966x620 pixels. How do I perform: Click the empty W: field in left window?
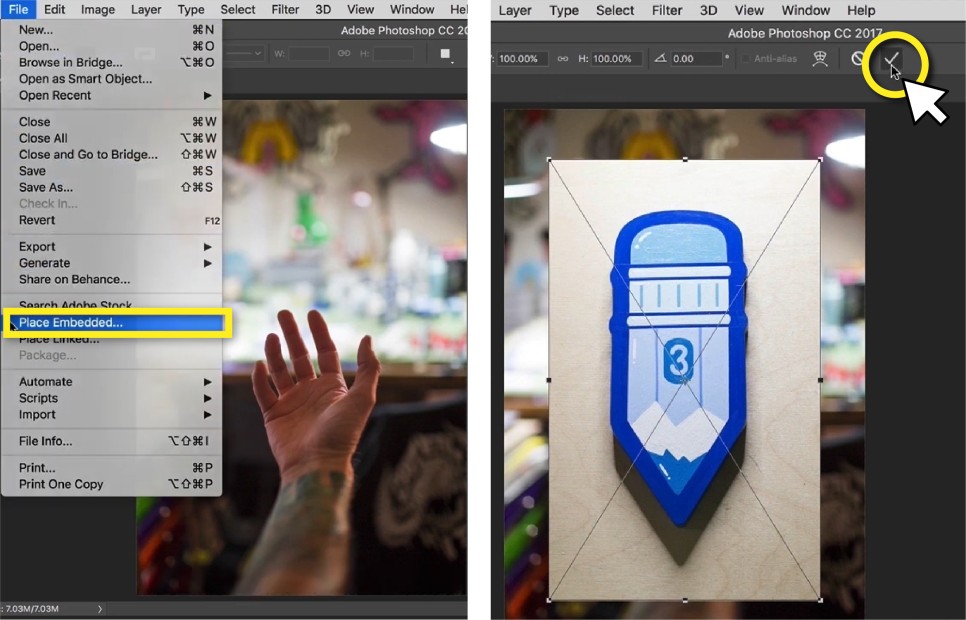[x=309, y=54]
